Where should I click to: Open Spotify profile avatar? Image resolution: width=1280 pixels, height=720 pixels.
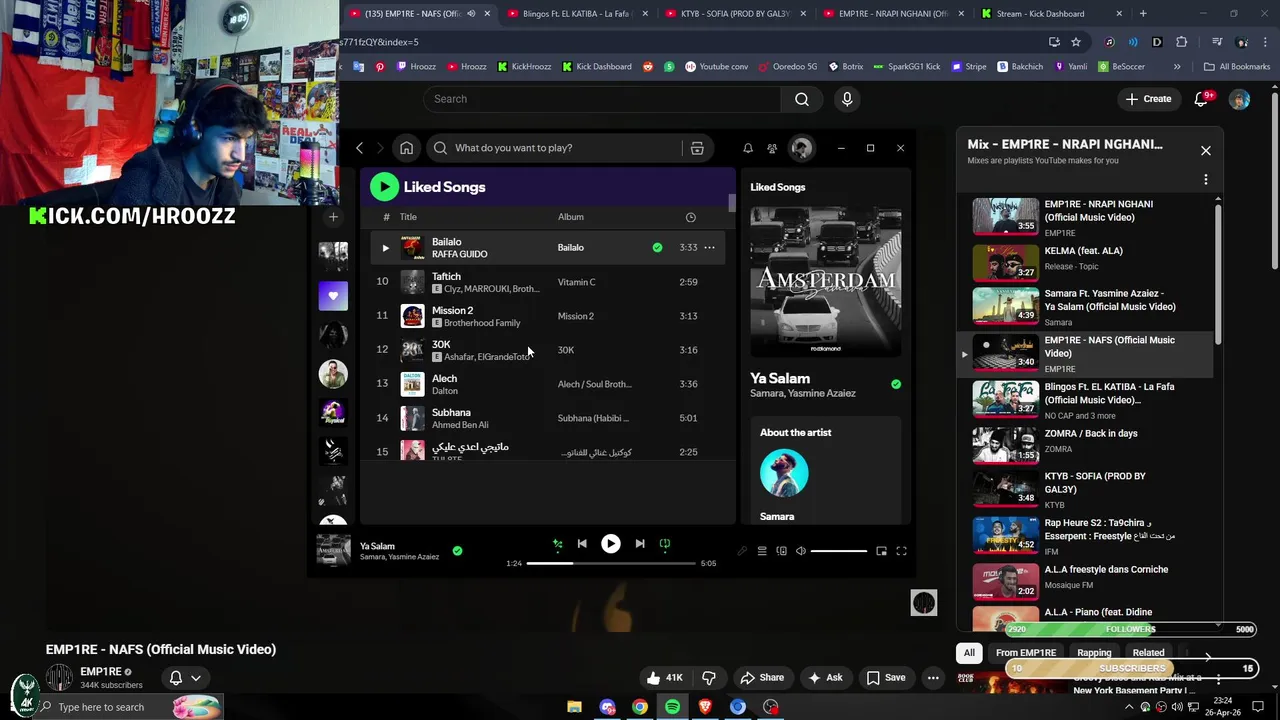pyautogui.click(x=801, y=148)
